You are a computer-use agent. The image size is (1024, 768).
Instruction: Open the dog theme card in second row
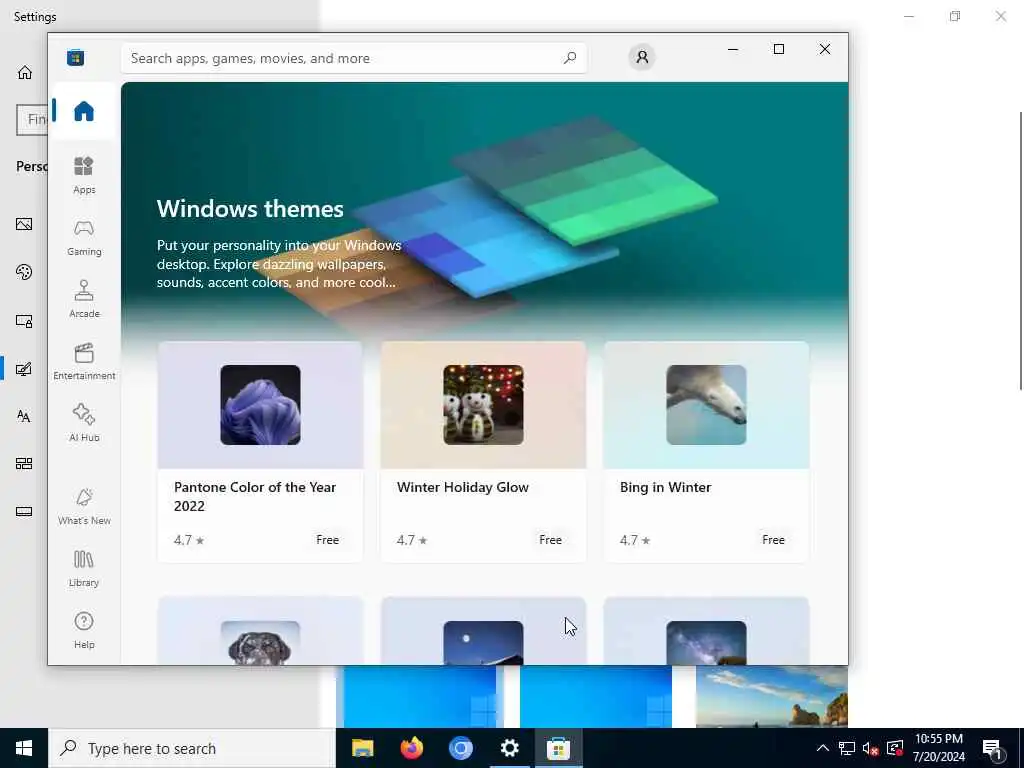pyautogui.click(x=260, y=631)
